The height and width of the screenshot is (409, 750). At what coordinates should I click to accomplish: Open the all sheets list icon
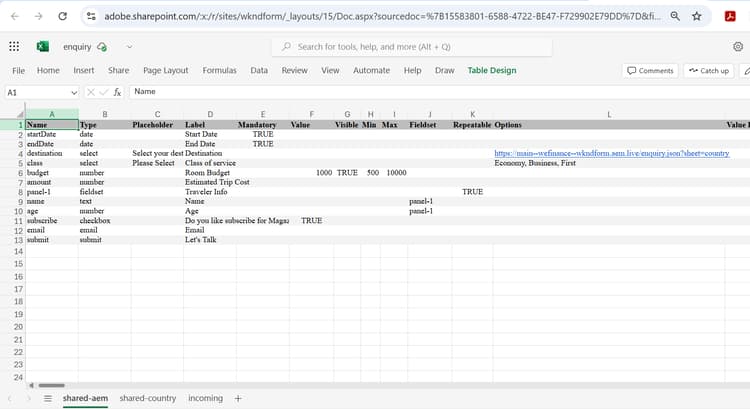pos(47,398)
